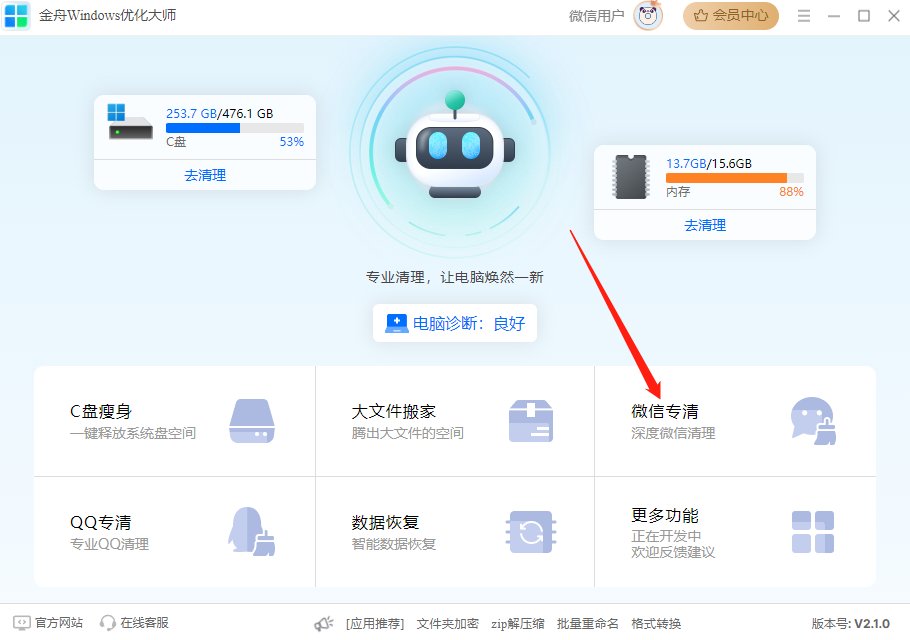Click the 电脑诊断: 良好 button
The height and width of the screenshot is (640, 910).
point(455,323)
